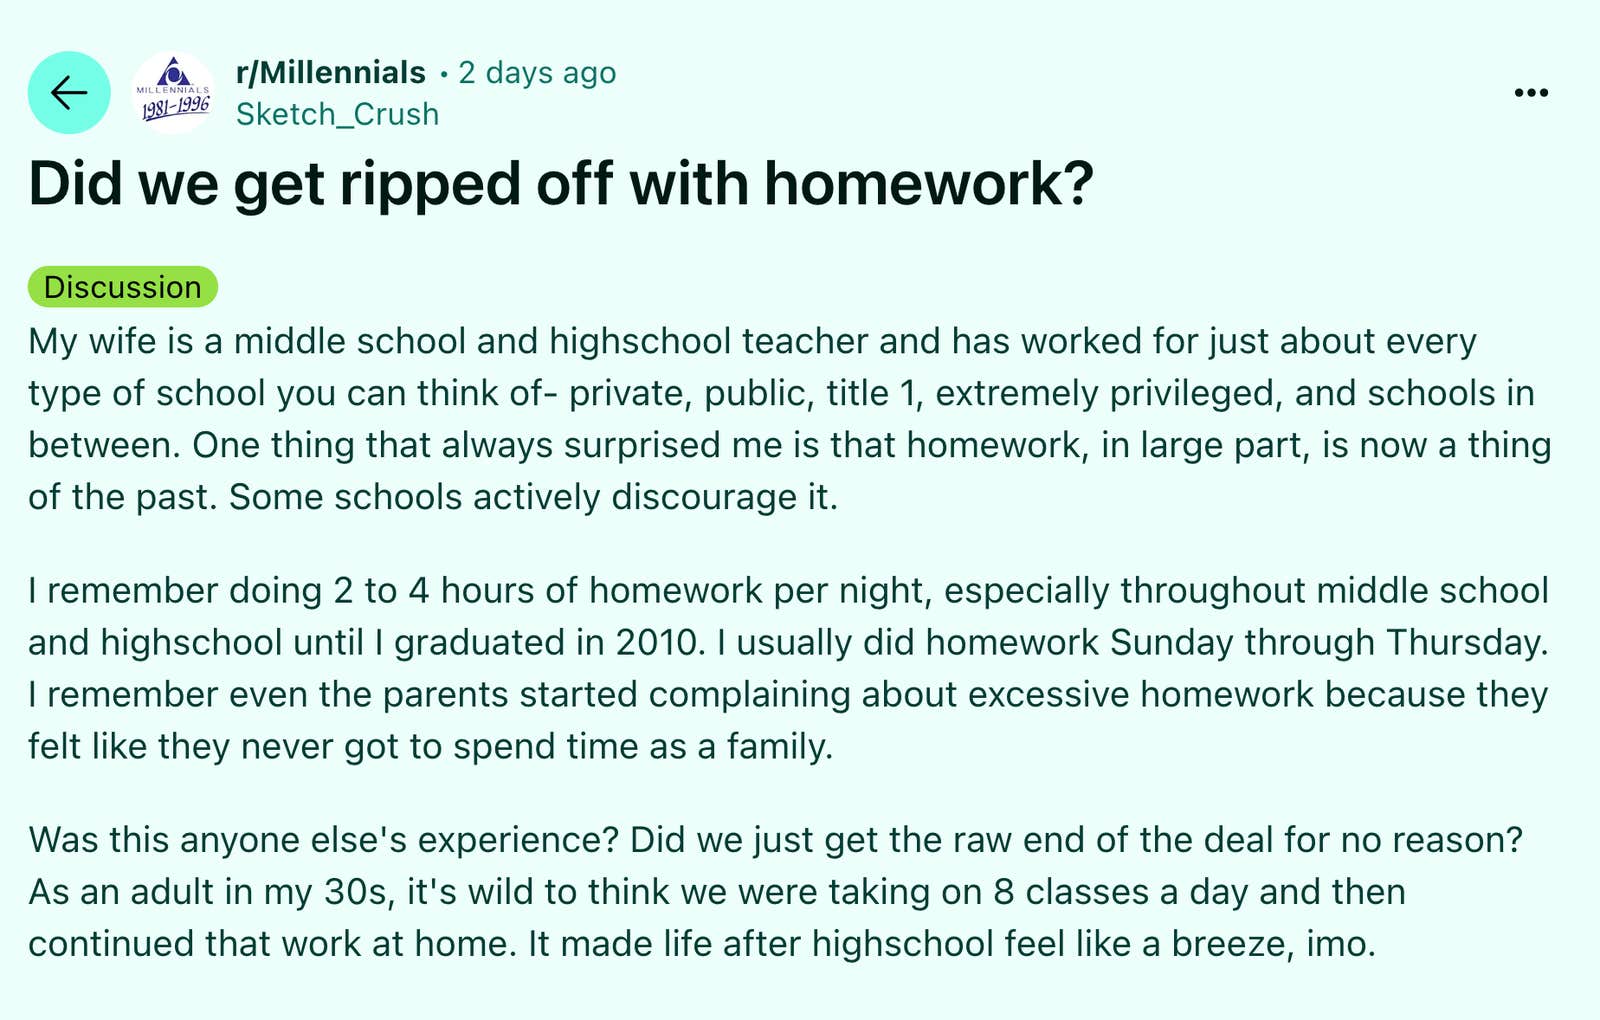Click the green Discussion label pill
The height and width of the screenshot is (1020, 1600).
click(x=122, y=287)
